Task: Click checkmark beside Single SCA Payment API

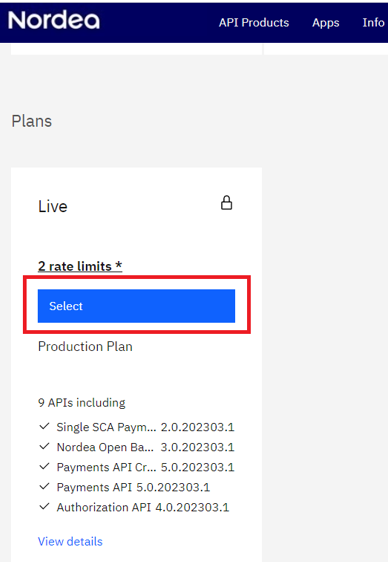Action: point(44,427)
